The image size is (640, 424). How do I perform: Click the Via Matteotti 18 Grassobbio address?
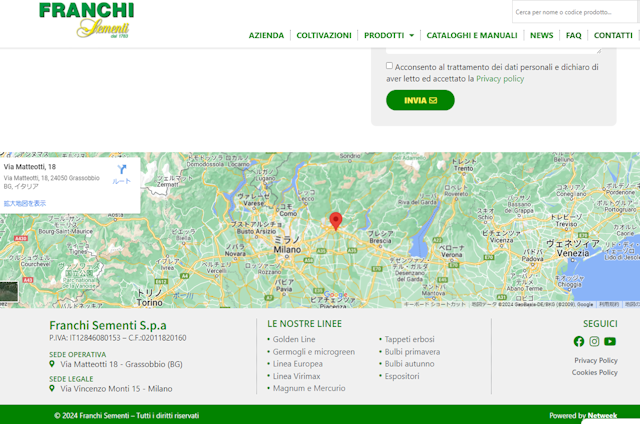click(121, 364)
